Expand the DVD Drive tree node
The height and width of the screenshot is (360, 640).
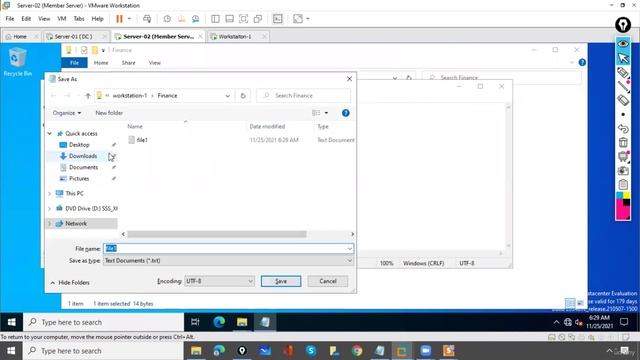coord(50,209)
